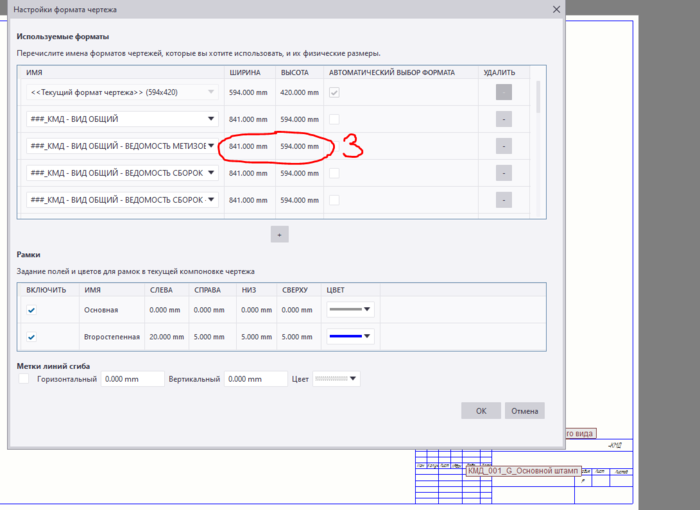Click the ОК button
The width and height of the screenshot is (700, 510).
[481, 411]
